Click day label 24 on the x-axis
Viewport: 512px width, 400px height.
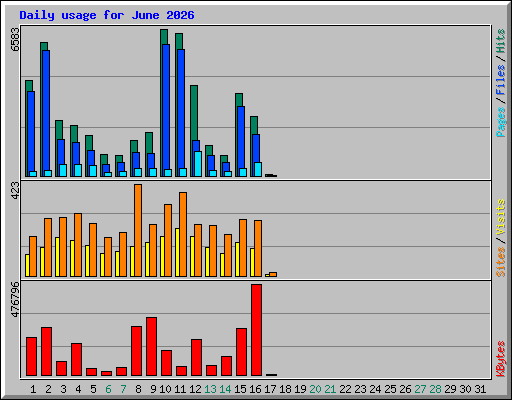(375, 389)
